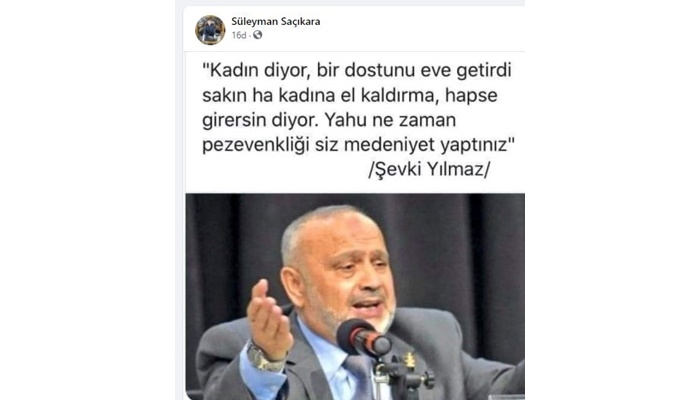Image resolution: width=700 pixels, height=400 pixels.
Task: Click the globe public-privacy icon
Action: (x=258, y=35)
